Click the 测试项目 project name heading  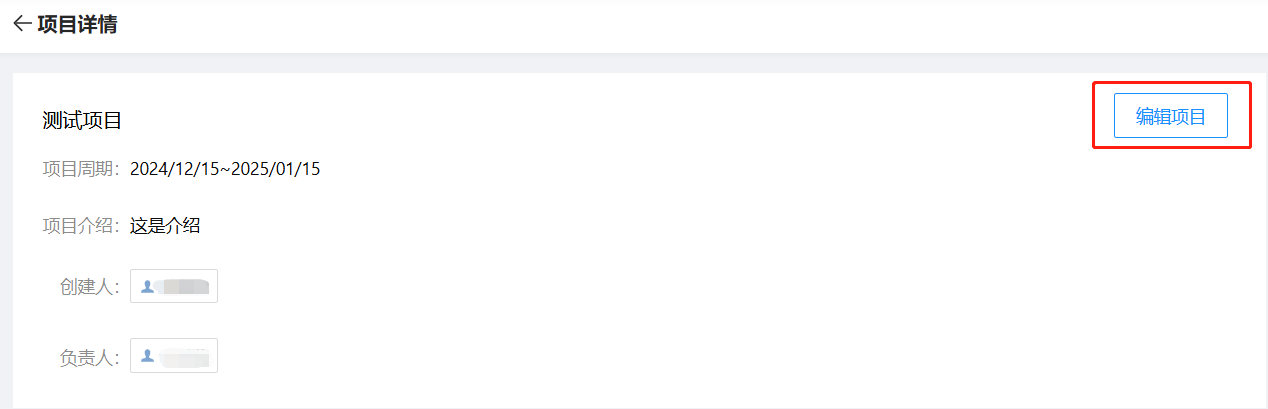pyautogui.click(x=82, y=121)
